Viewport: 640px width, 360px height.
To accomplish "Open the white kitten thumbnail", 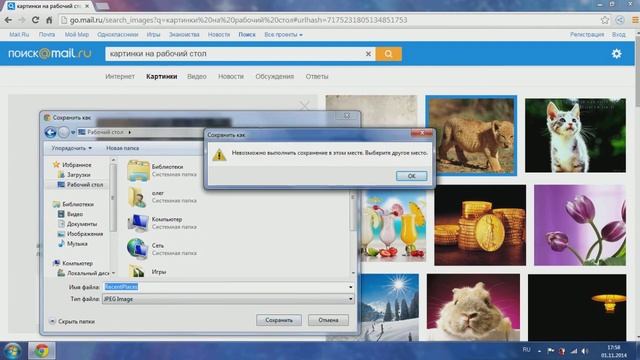I will point(575,135).
